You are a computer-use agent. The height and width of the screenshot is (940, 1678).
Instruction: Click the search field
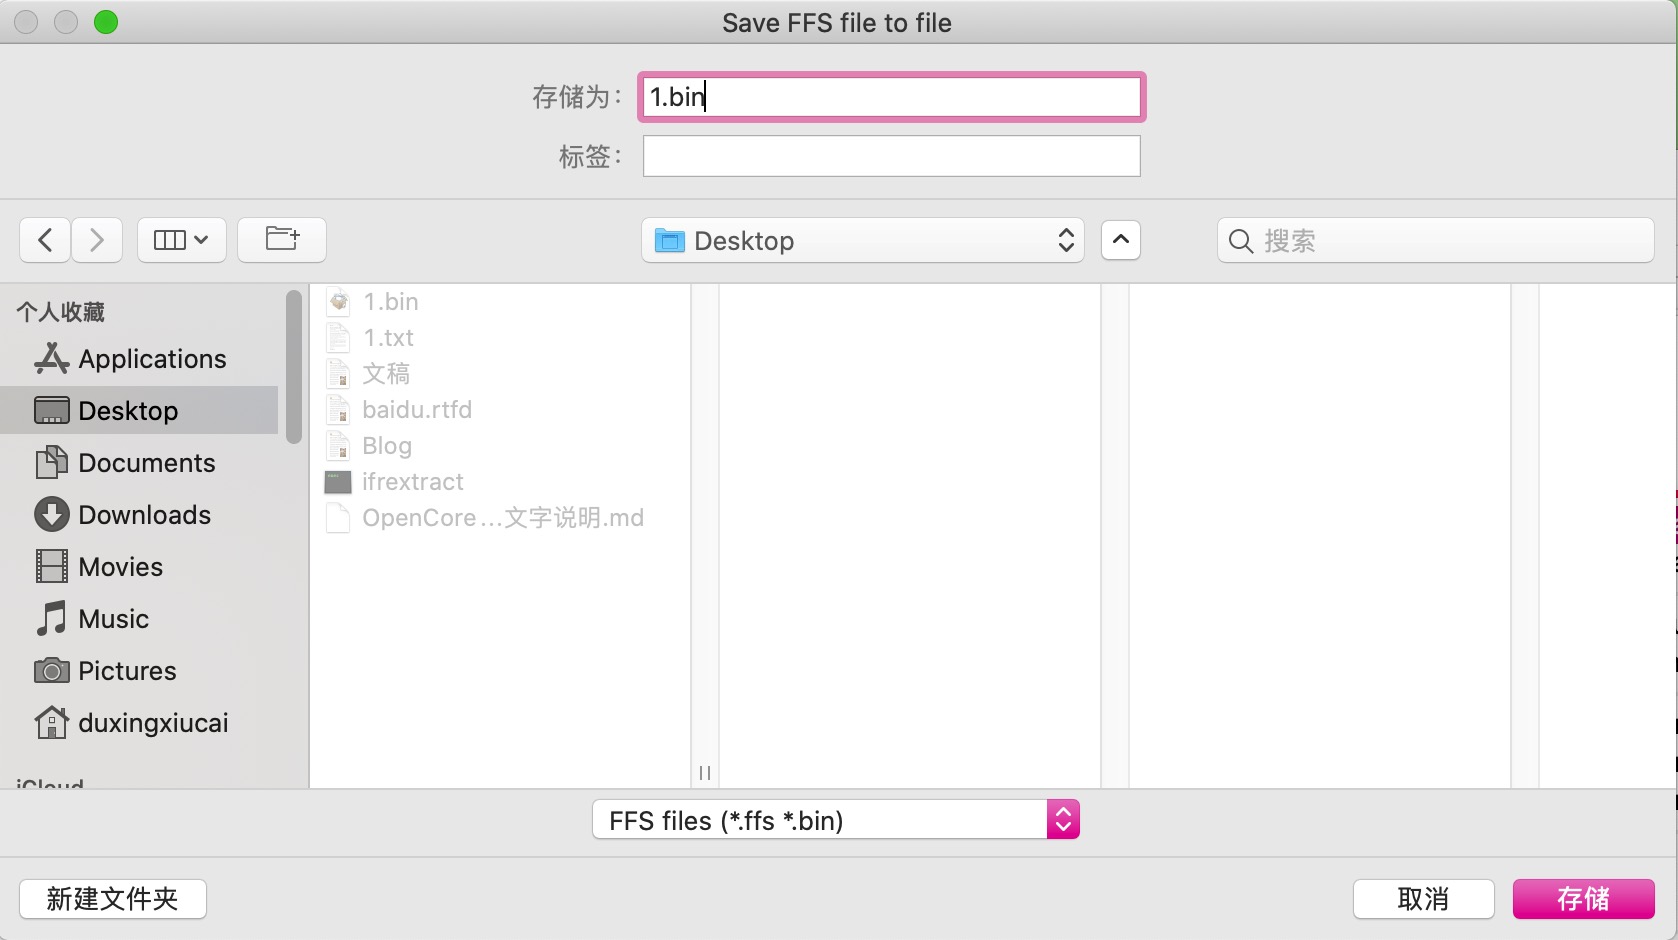[x=1435, y=240]
